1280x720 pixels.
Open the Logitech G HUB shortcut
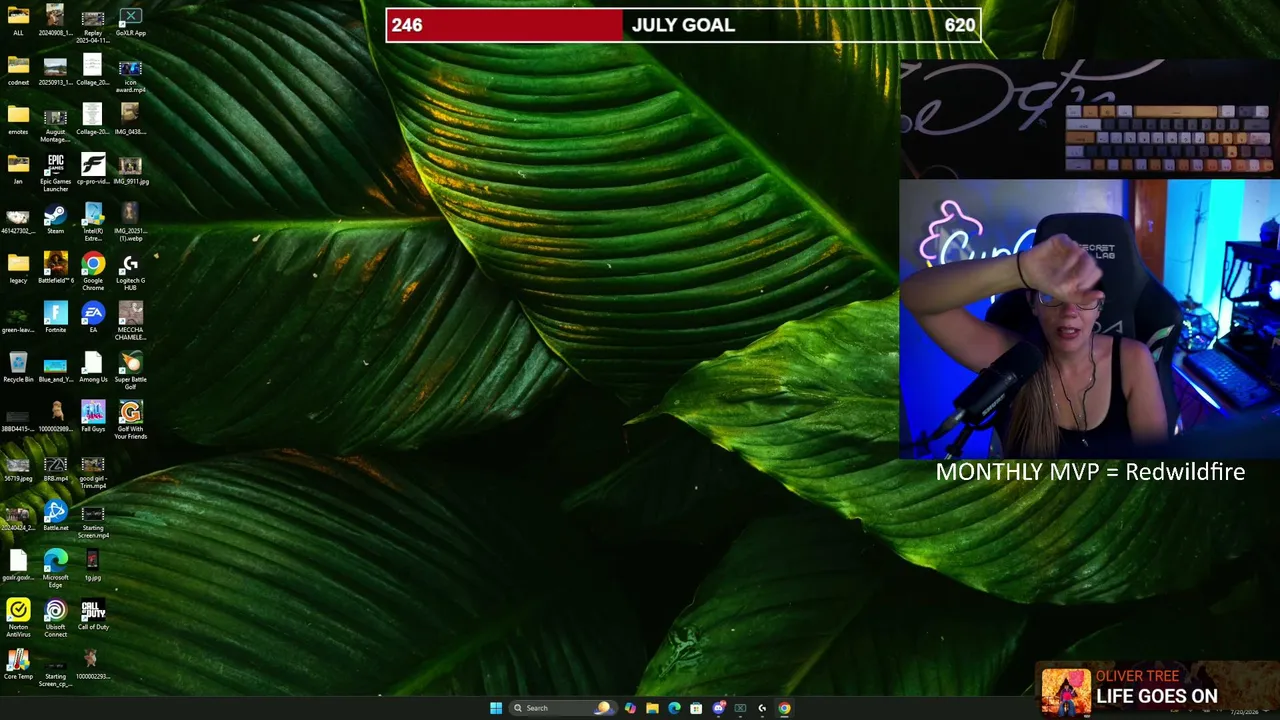[130, 270]
